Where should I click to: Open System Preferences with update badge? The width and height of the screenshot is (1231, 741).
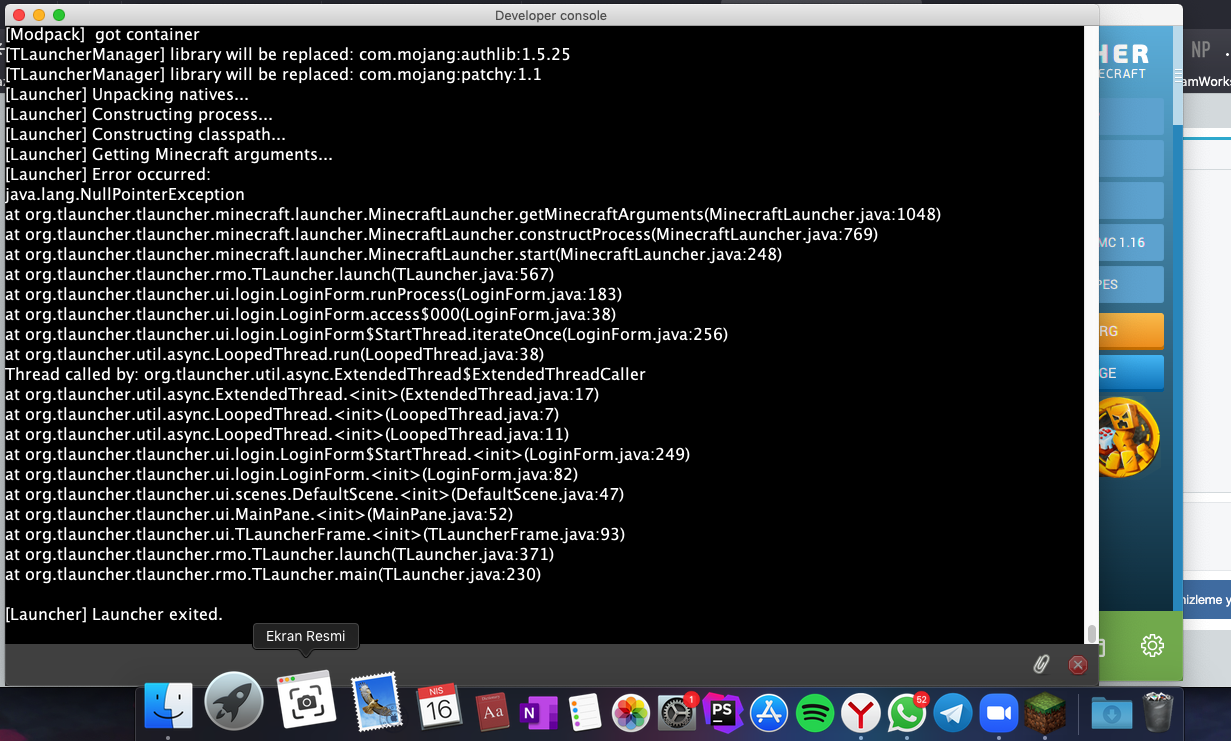(677, 712)
